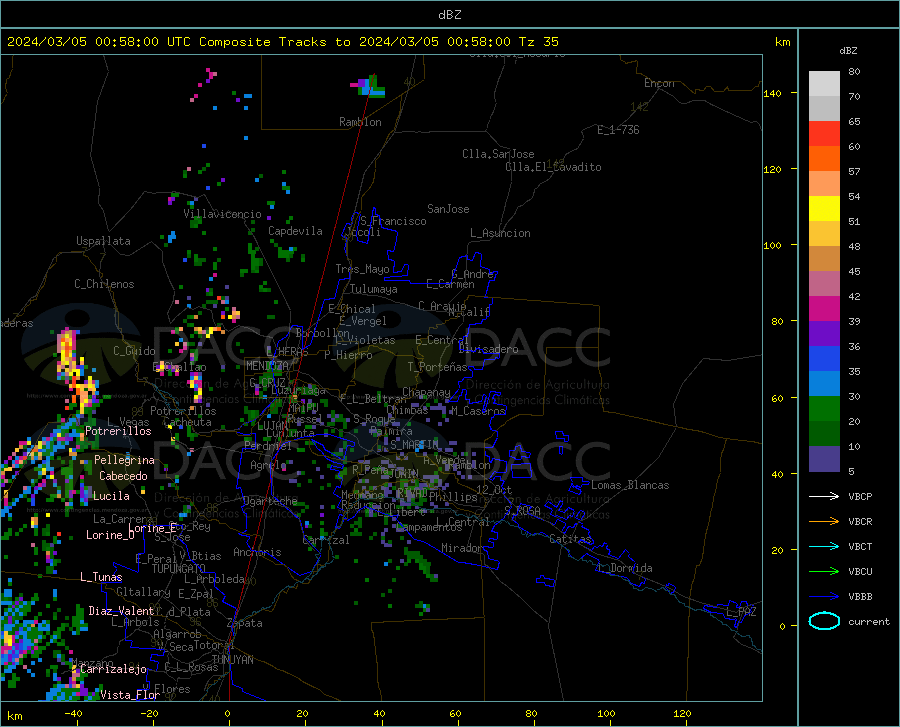900x727 pixels.
Task: Click the S_Francisco place label
Action: [x=393, y=221]
